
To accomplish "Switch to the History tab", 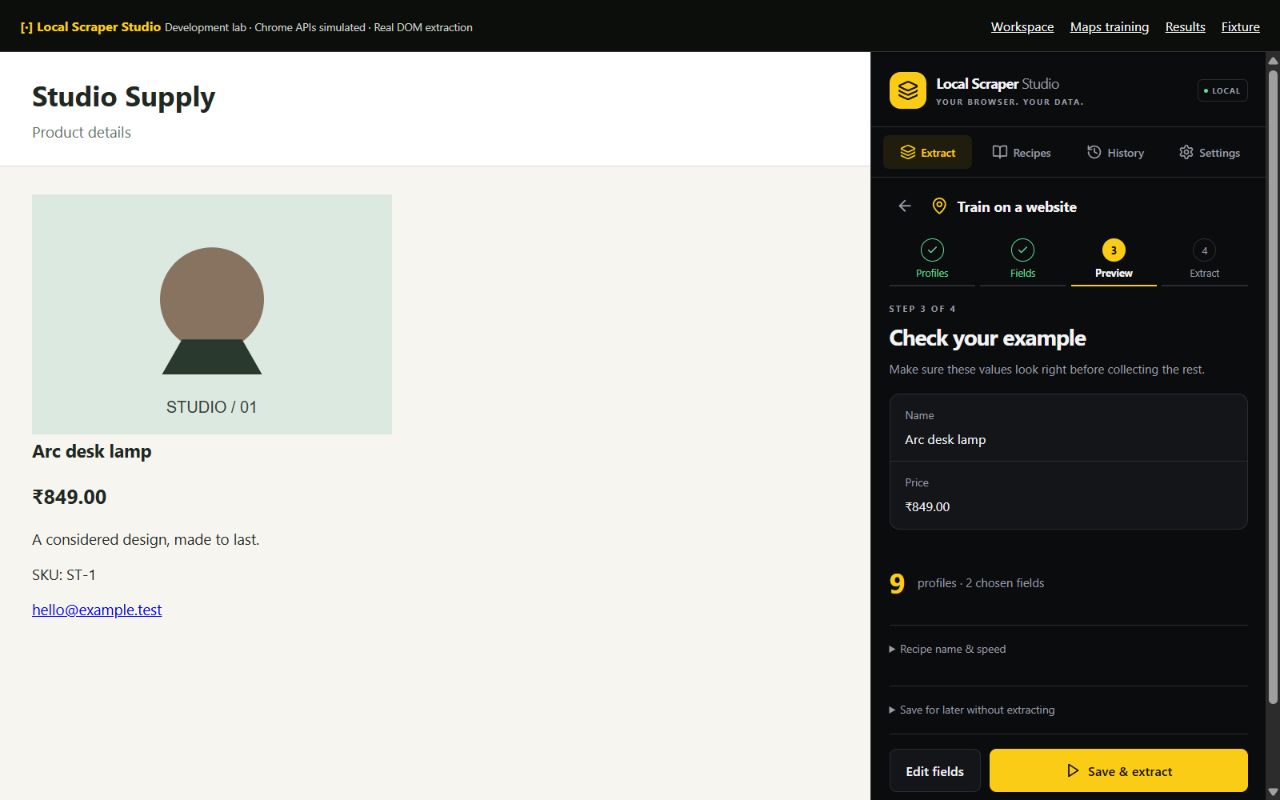I will 1115,152.
